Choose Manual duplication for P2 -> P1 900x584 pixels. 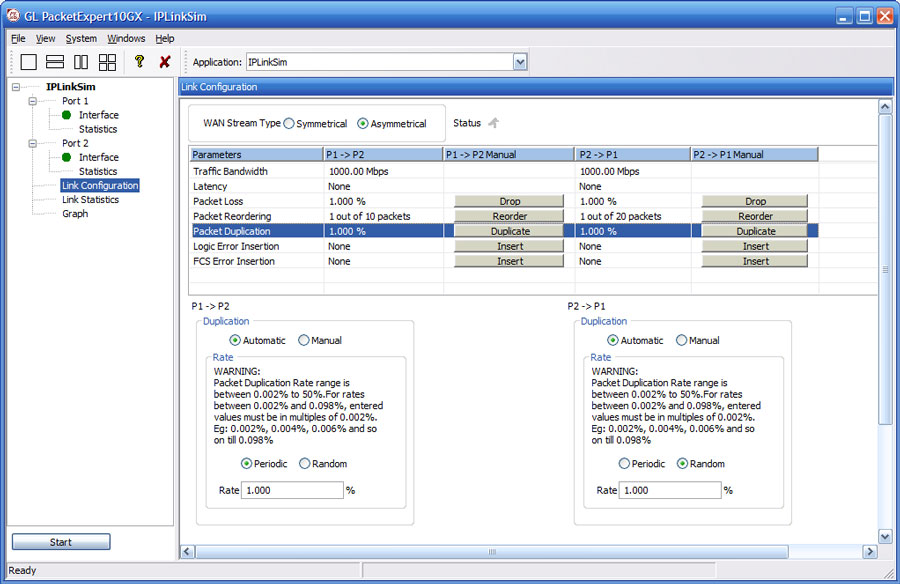coord(681,341)
